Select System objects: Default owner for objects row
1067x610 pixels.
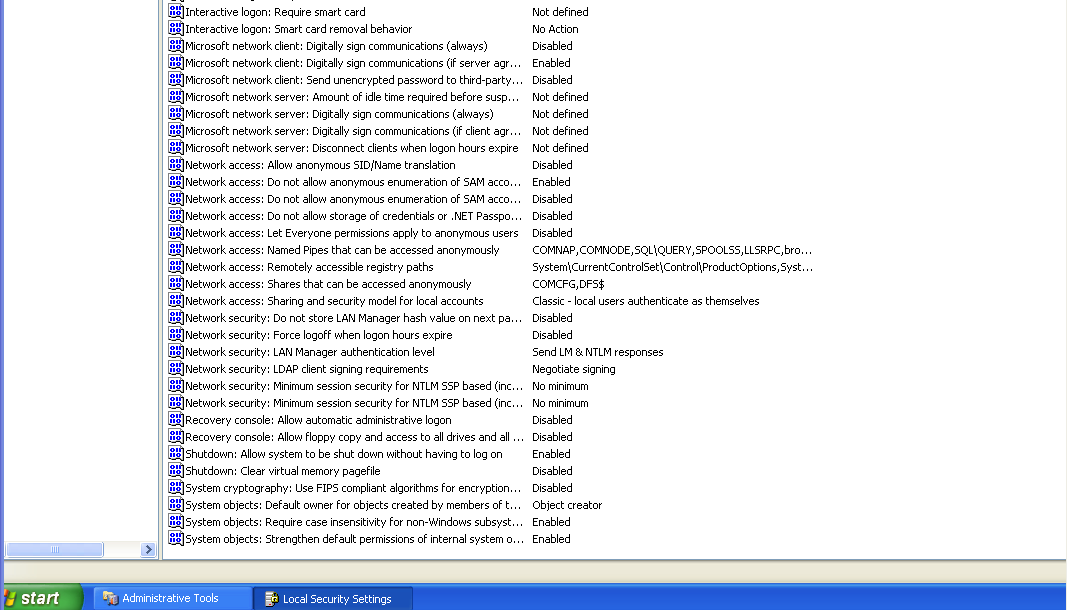(x=352, y=505)
